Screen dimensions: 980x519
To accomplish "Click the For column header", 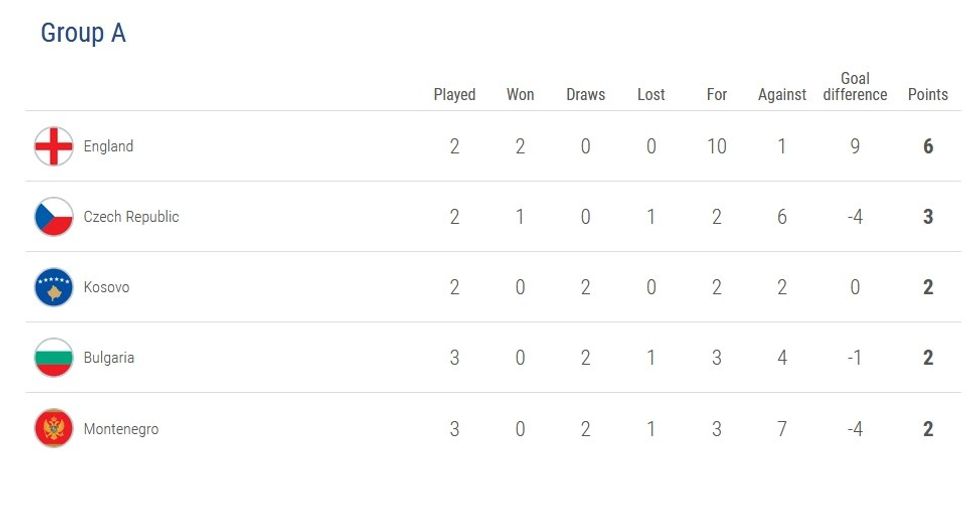I will click(717, 95).
